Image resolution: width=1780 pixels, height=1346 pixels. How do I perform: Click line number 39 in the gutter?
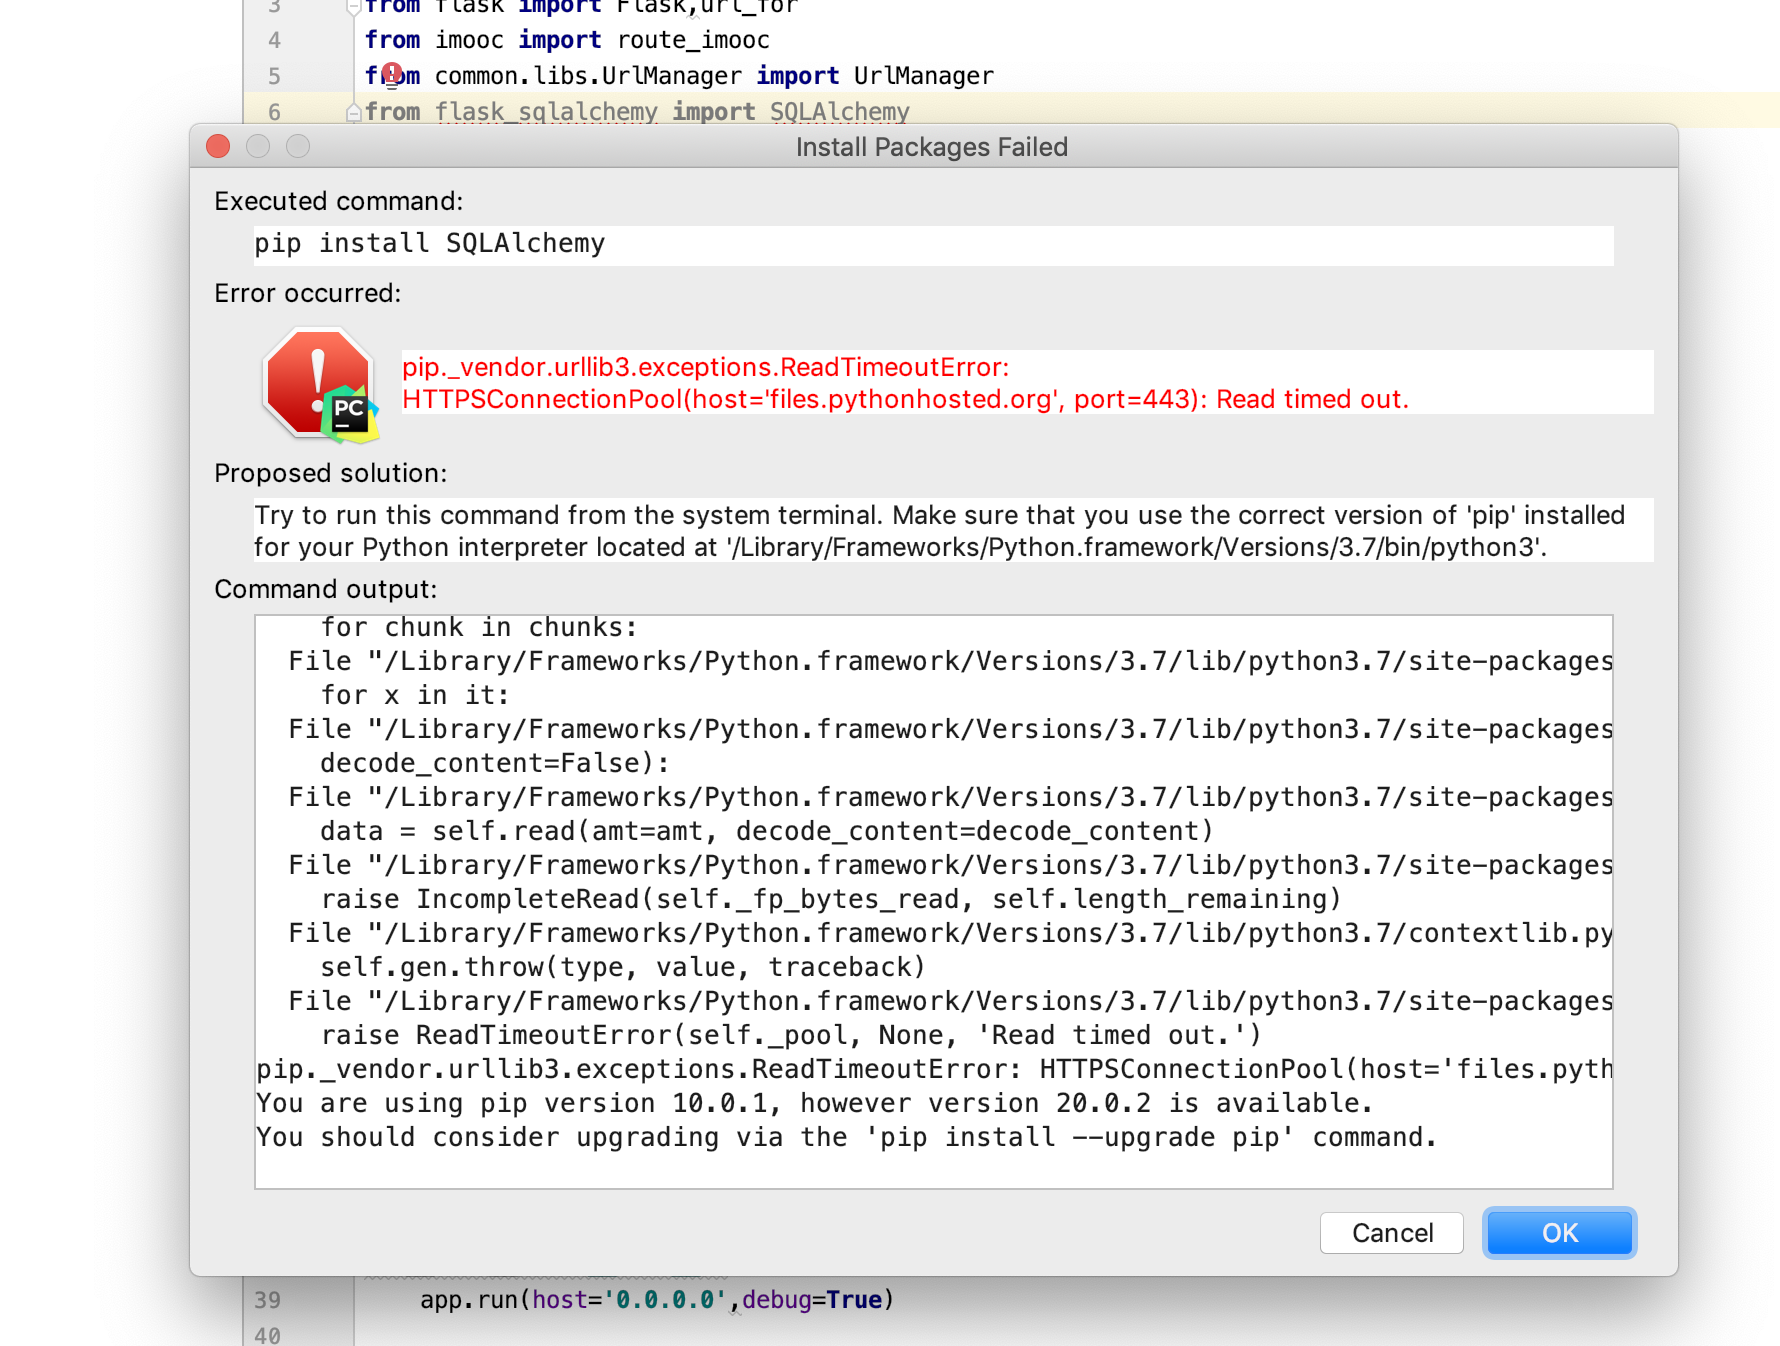[268, 1299]
